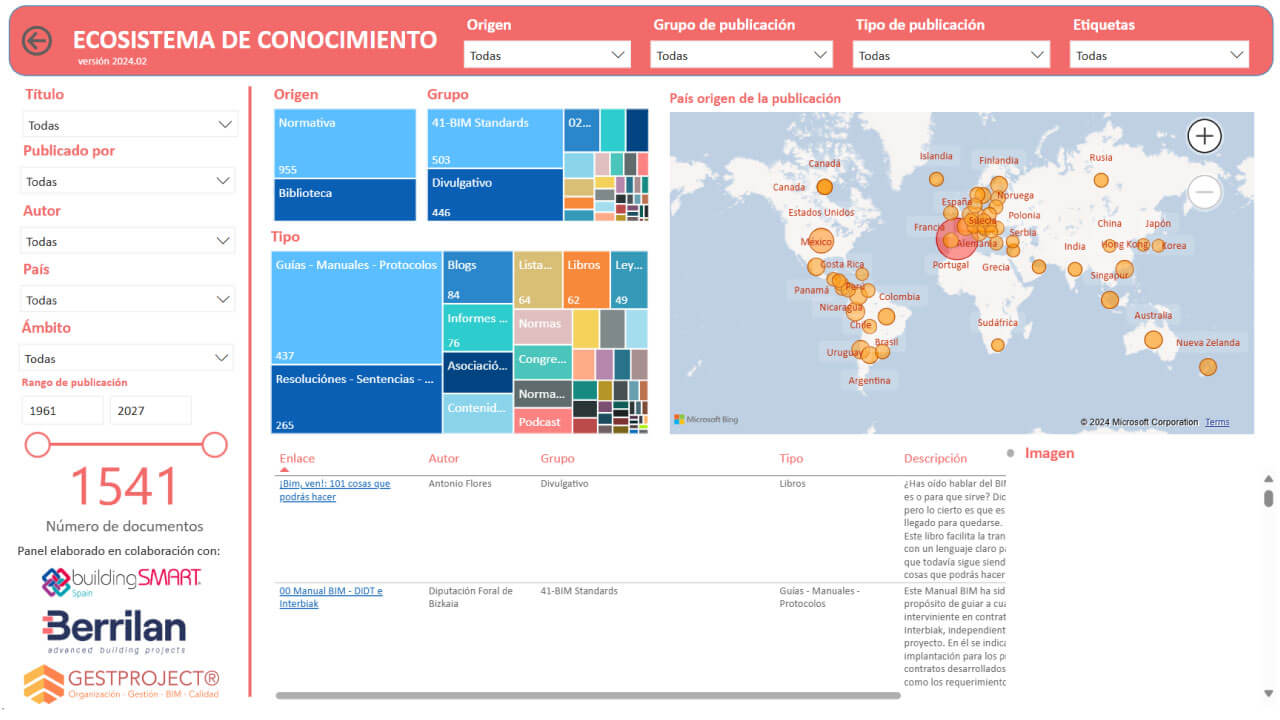
Task: Click the left range slider handle
Action: (38, 445)
